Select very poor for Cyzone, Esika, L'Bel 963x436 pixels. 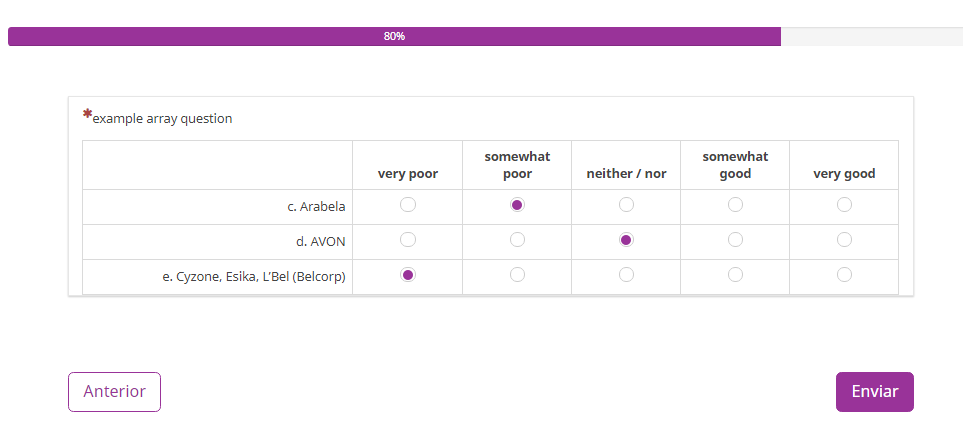click(408, 274)
